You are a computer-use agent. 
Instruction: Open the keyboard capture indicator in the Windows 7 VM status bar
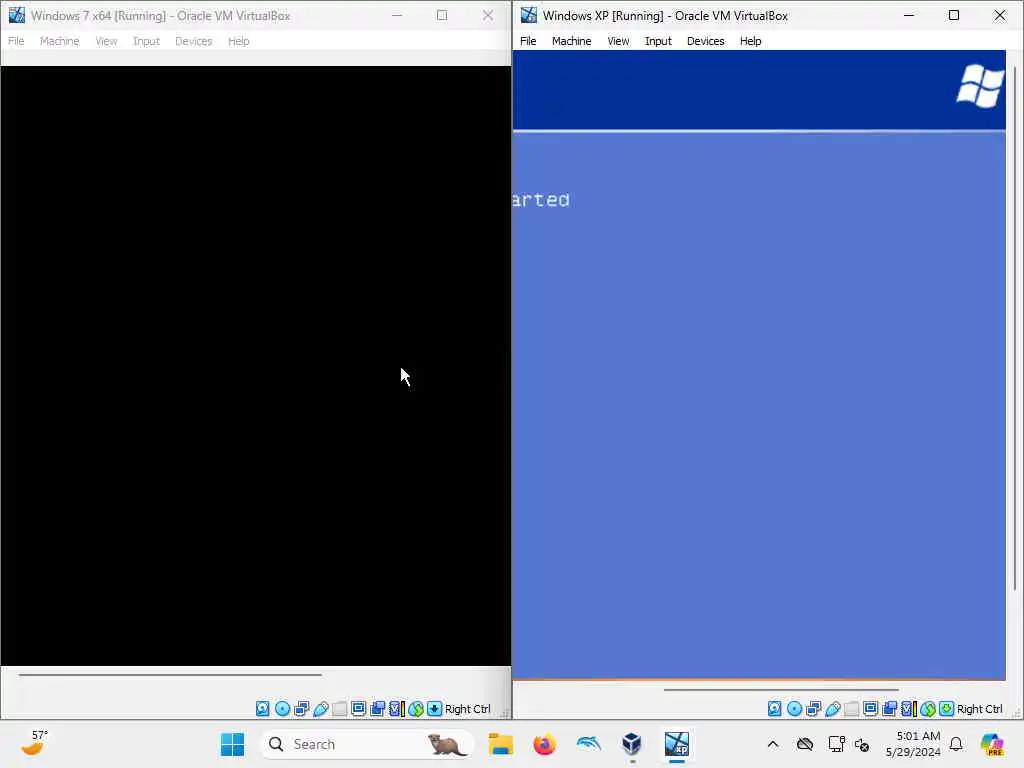click(x=434, y=709)
